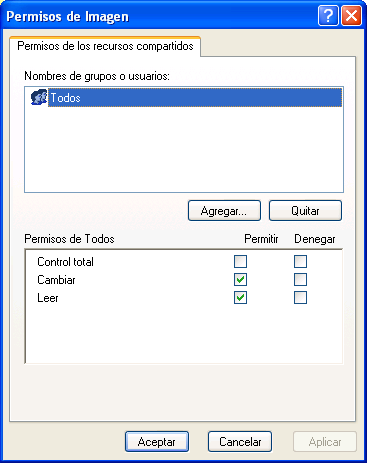Select the Permisos de los recursos compartidos tab
367x463 pixels.
[105, 46]
